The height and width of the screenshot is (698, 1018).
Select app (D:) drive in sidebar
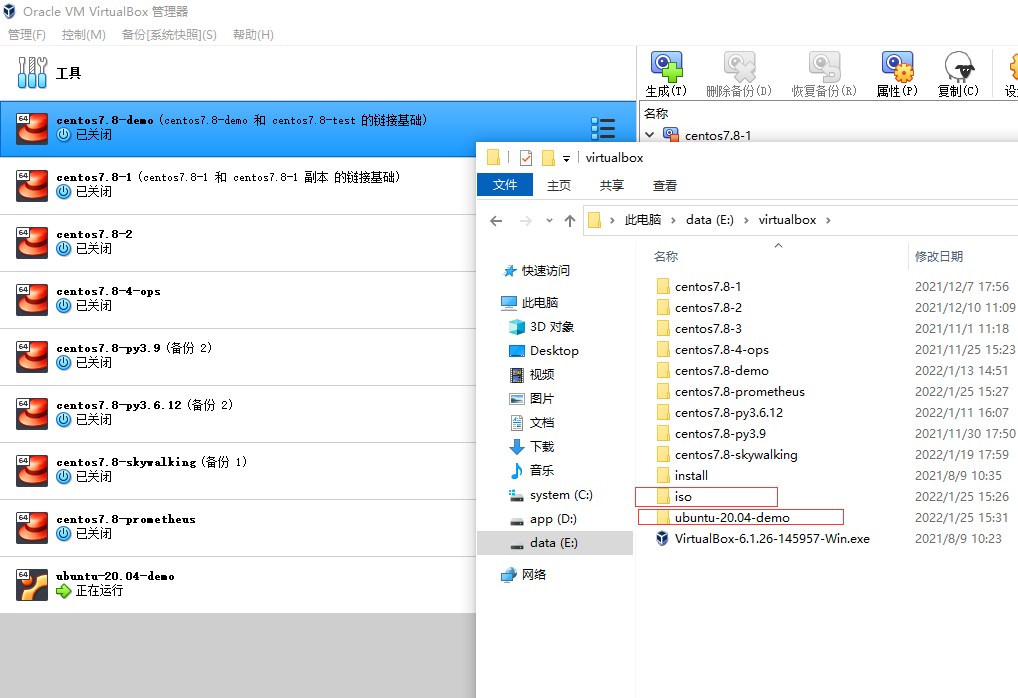point(553,519)
